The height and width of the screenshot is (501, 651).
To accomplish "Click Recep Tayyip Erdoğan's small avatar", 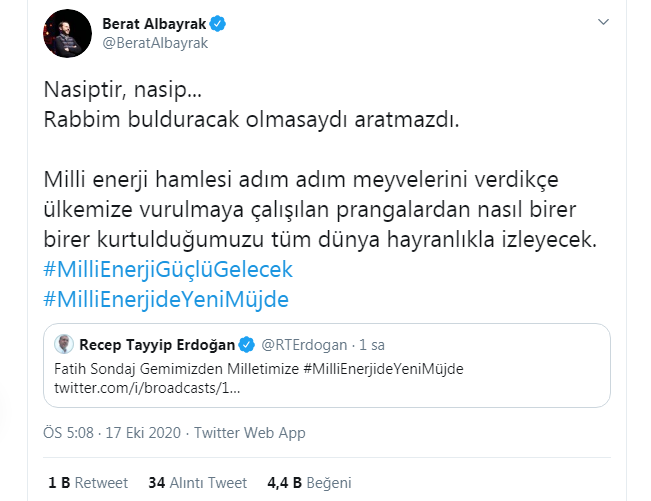I will [x=66, y=346].
